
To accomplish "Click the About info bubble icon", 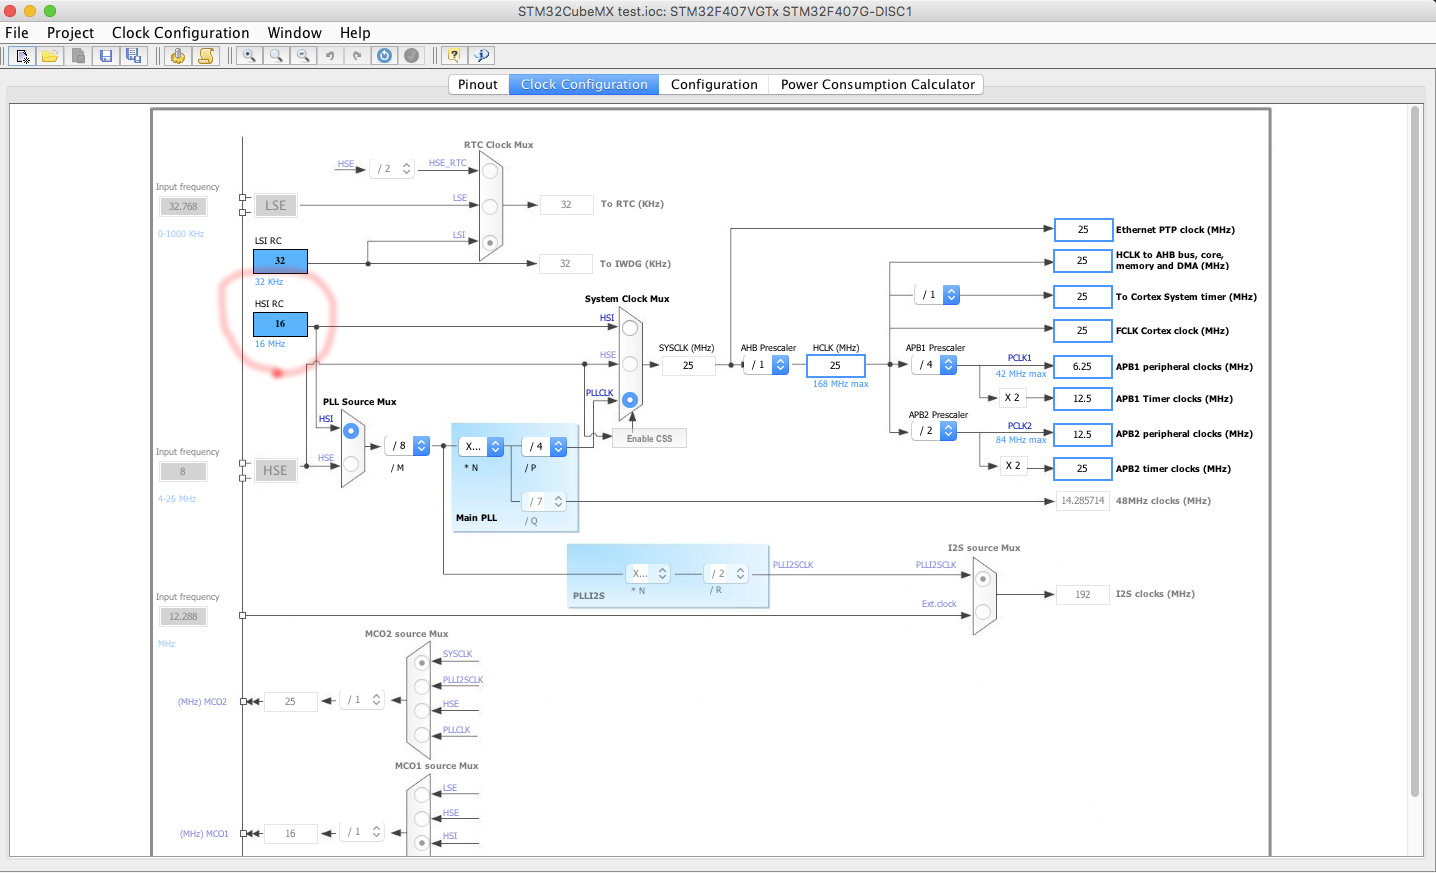I will point(482,56).
